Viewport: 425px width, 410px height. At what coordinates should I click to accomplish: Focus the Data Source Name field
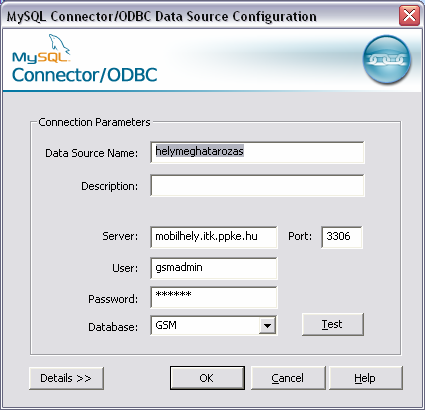click(257, 152)
